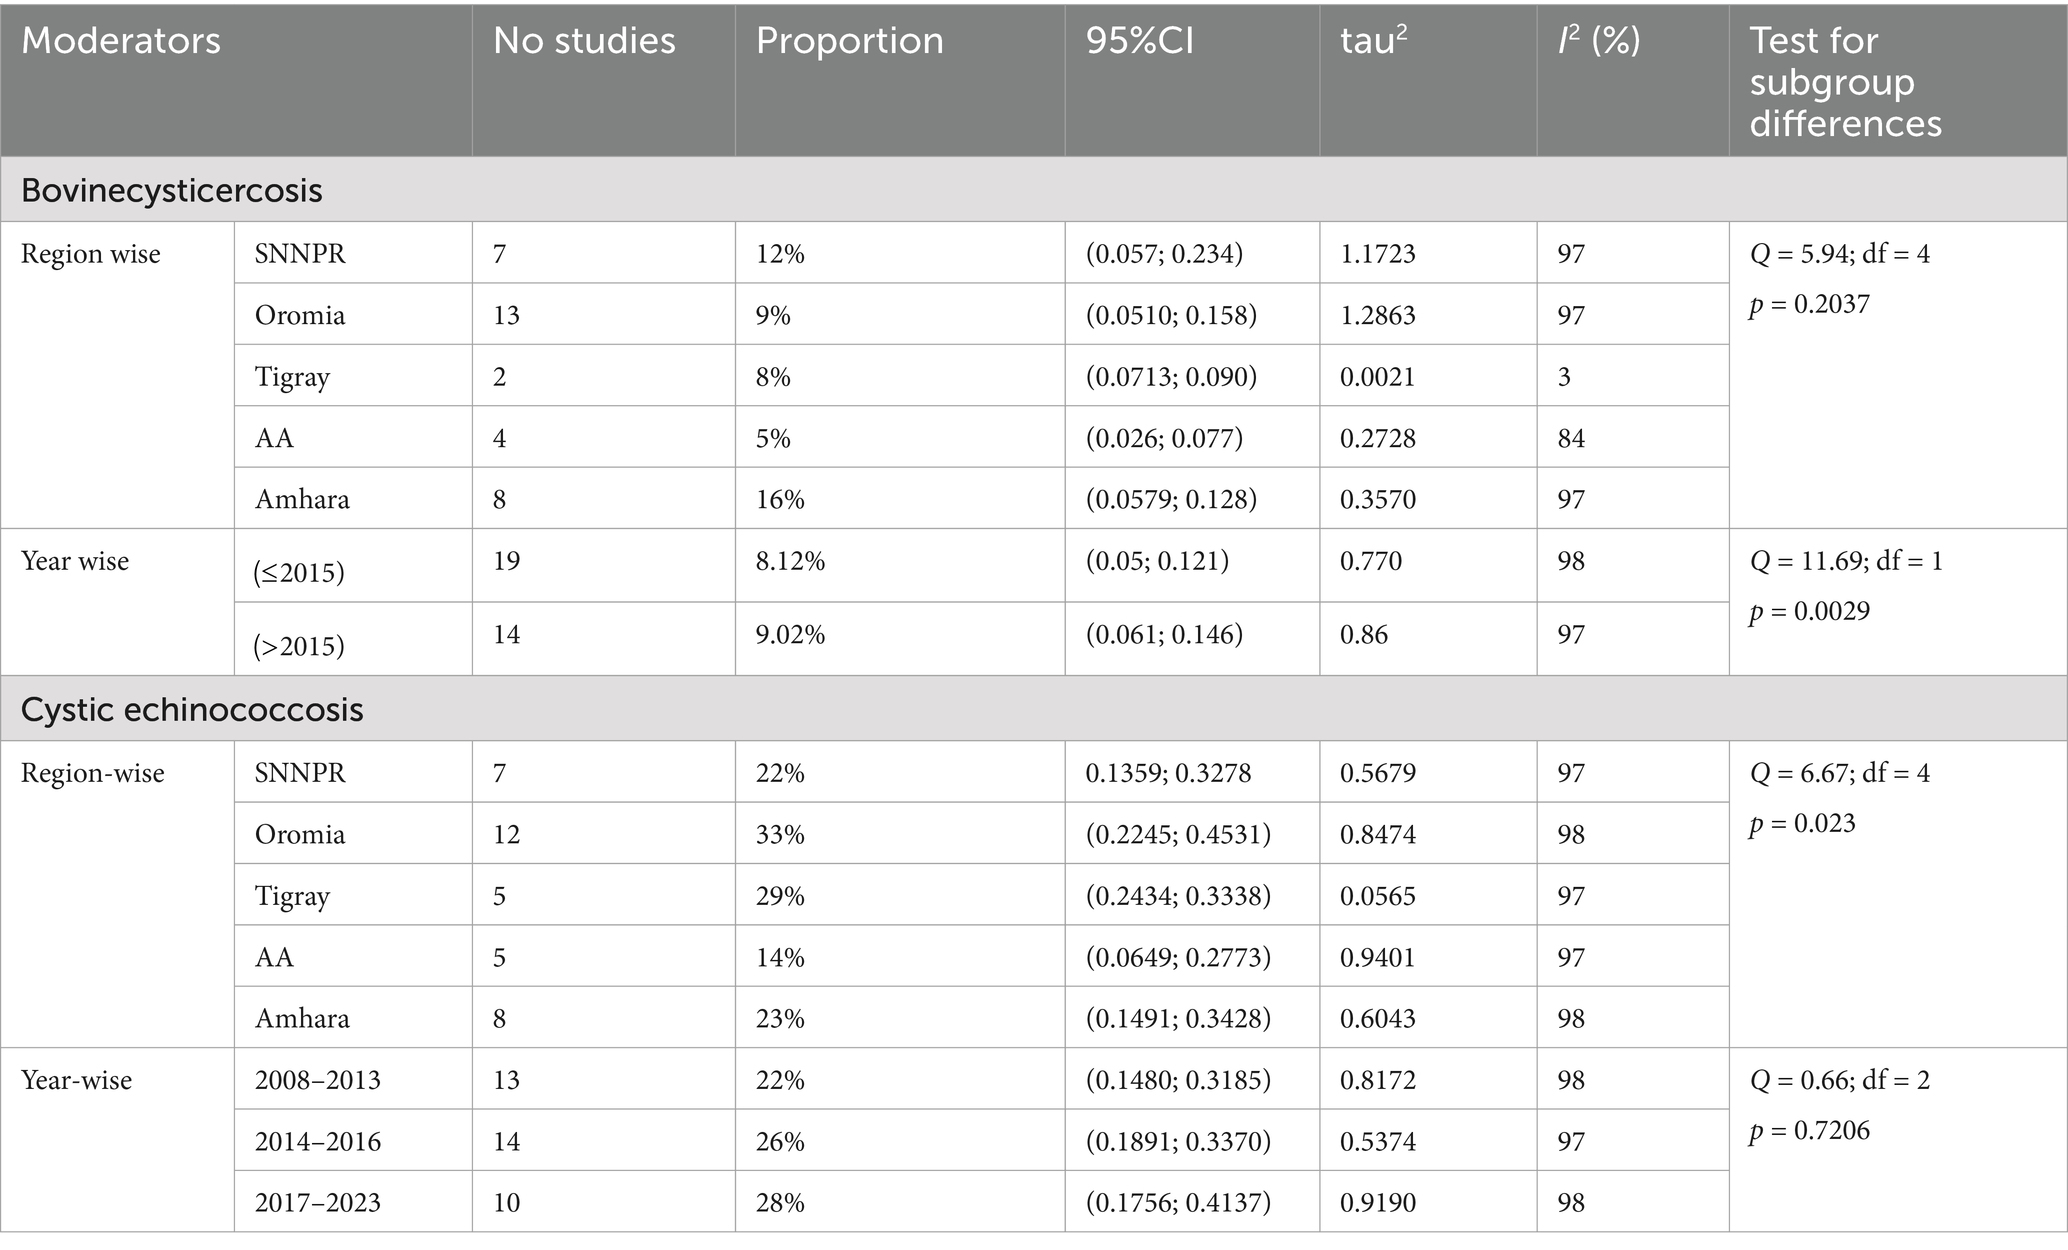Select the Proportion column header
Image resolution: width=2068 pixels, height=1250 pixels.
849,41
